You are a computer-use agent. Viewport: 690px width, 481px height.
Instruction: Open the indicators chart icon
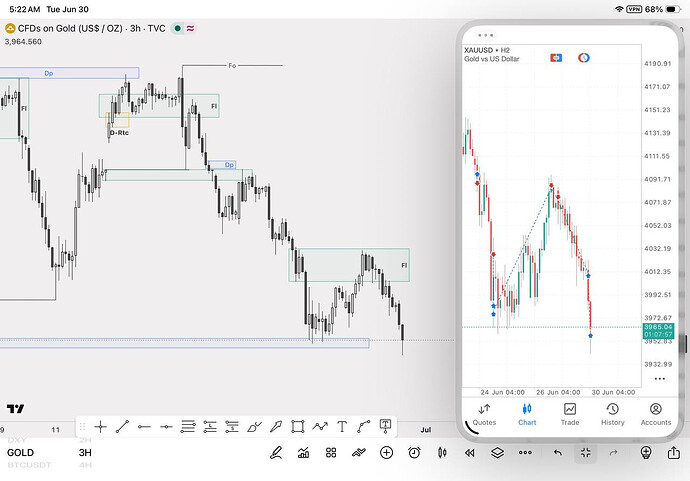tap(303, 452)
